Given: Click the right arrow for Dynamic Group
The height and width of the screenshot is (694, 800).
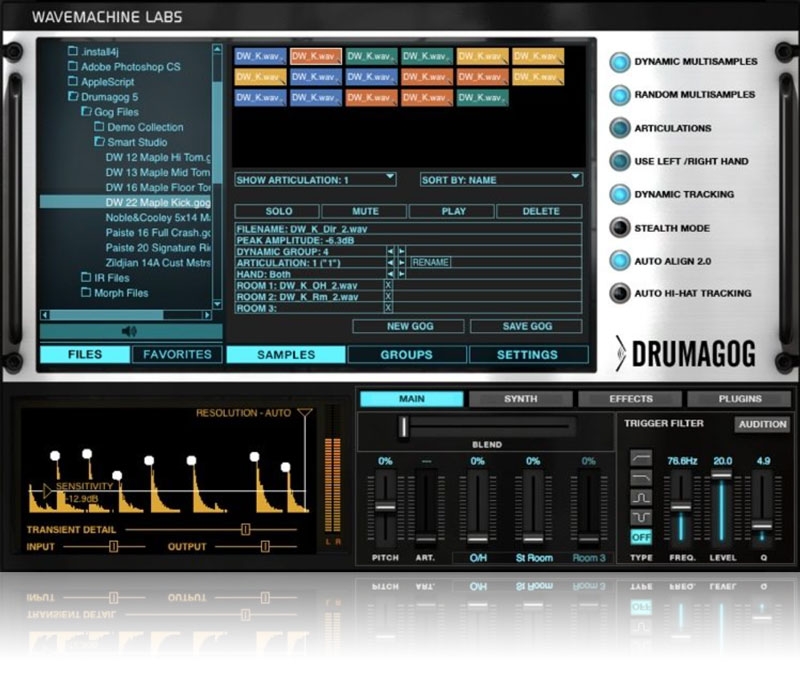Looking at the screenshot, I should click(x=402, y=251).
